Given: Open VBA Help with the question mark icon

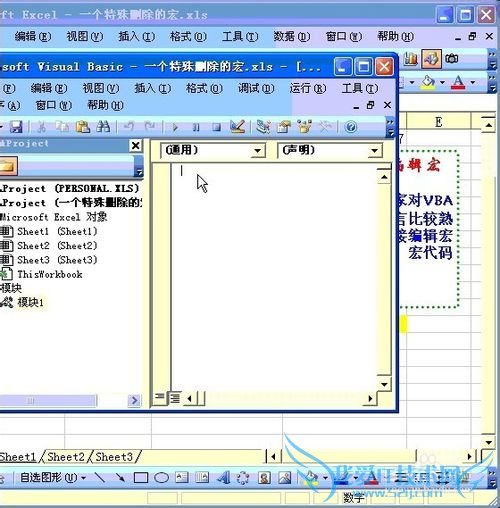Looking at the screenshot, I should [x=351, y=127].
